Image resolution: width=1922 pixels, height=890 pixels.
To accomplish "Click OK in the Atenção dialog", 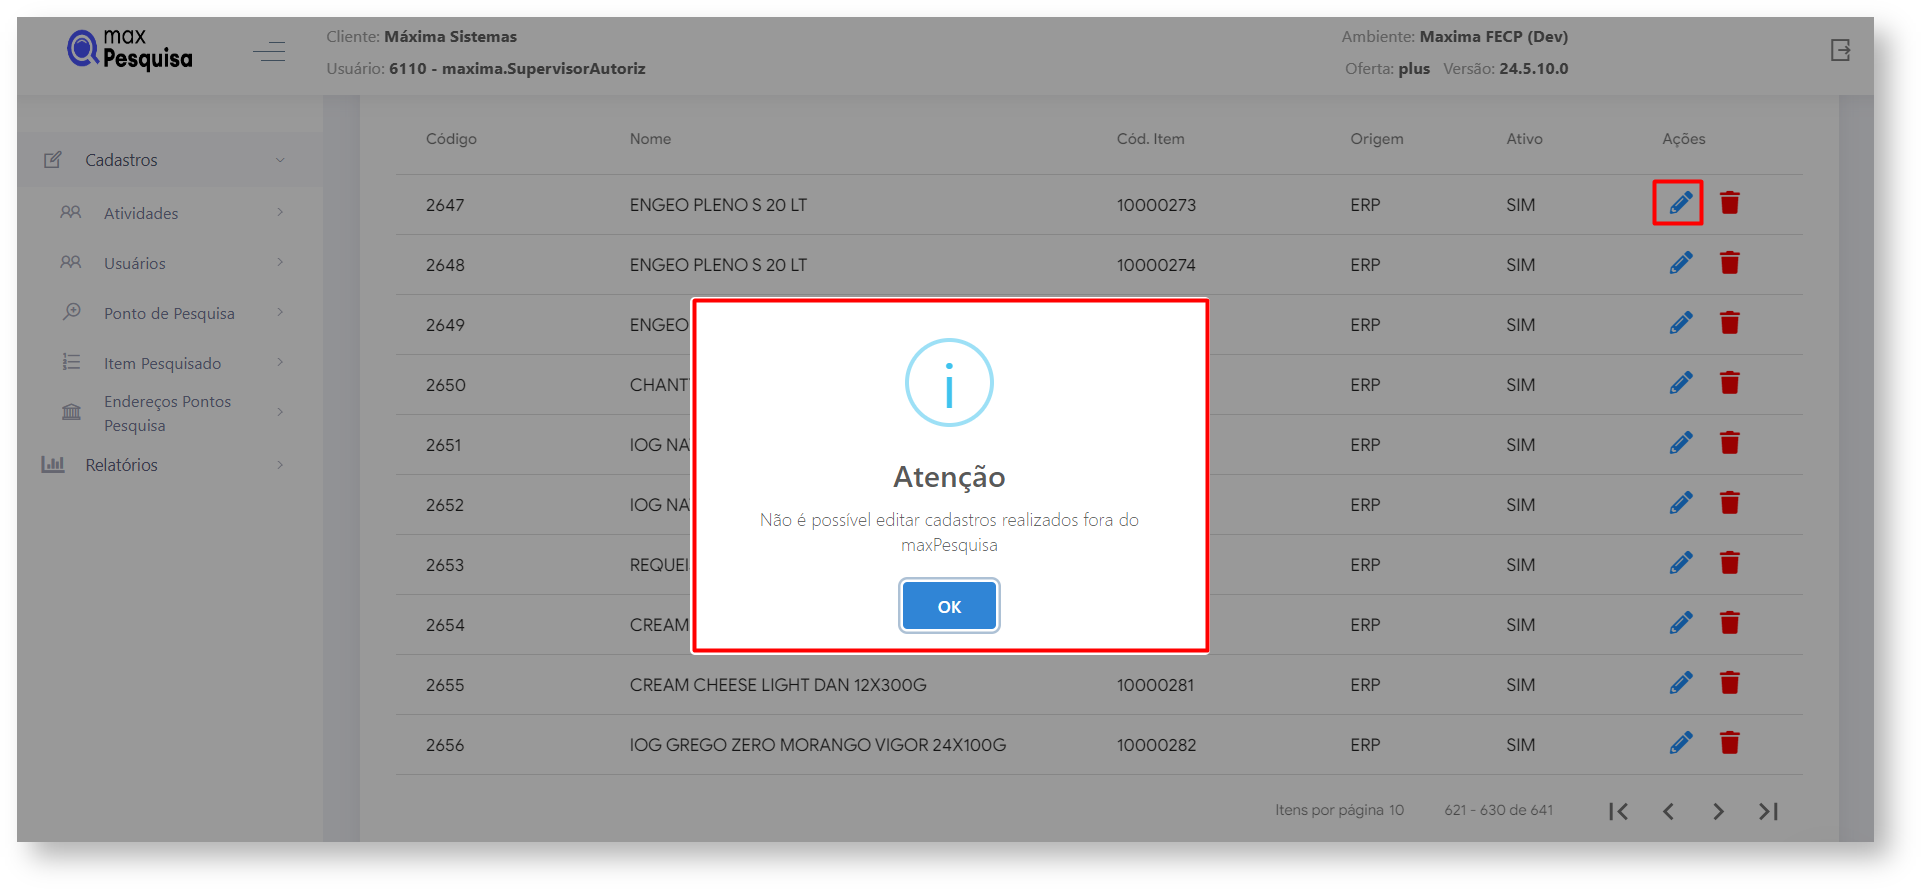I will click(948, 606).
